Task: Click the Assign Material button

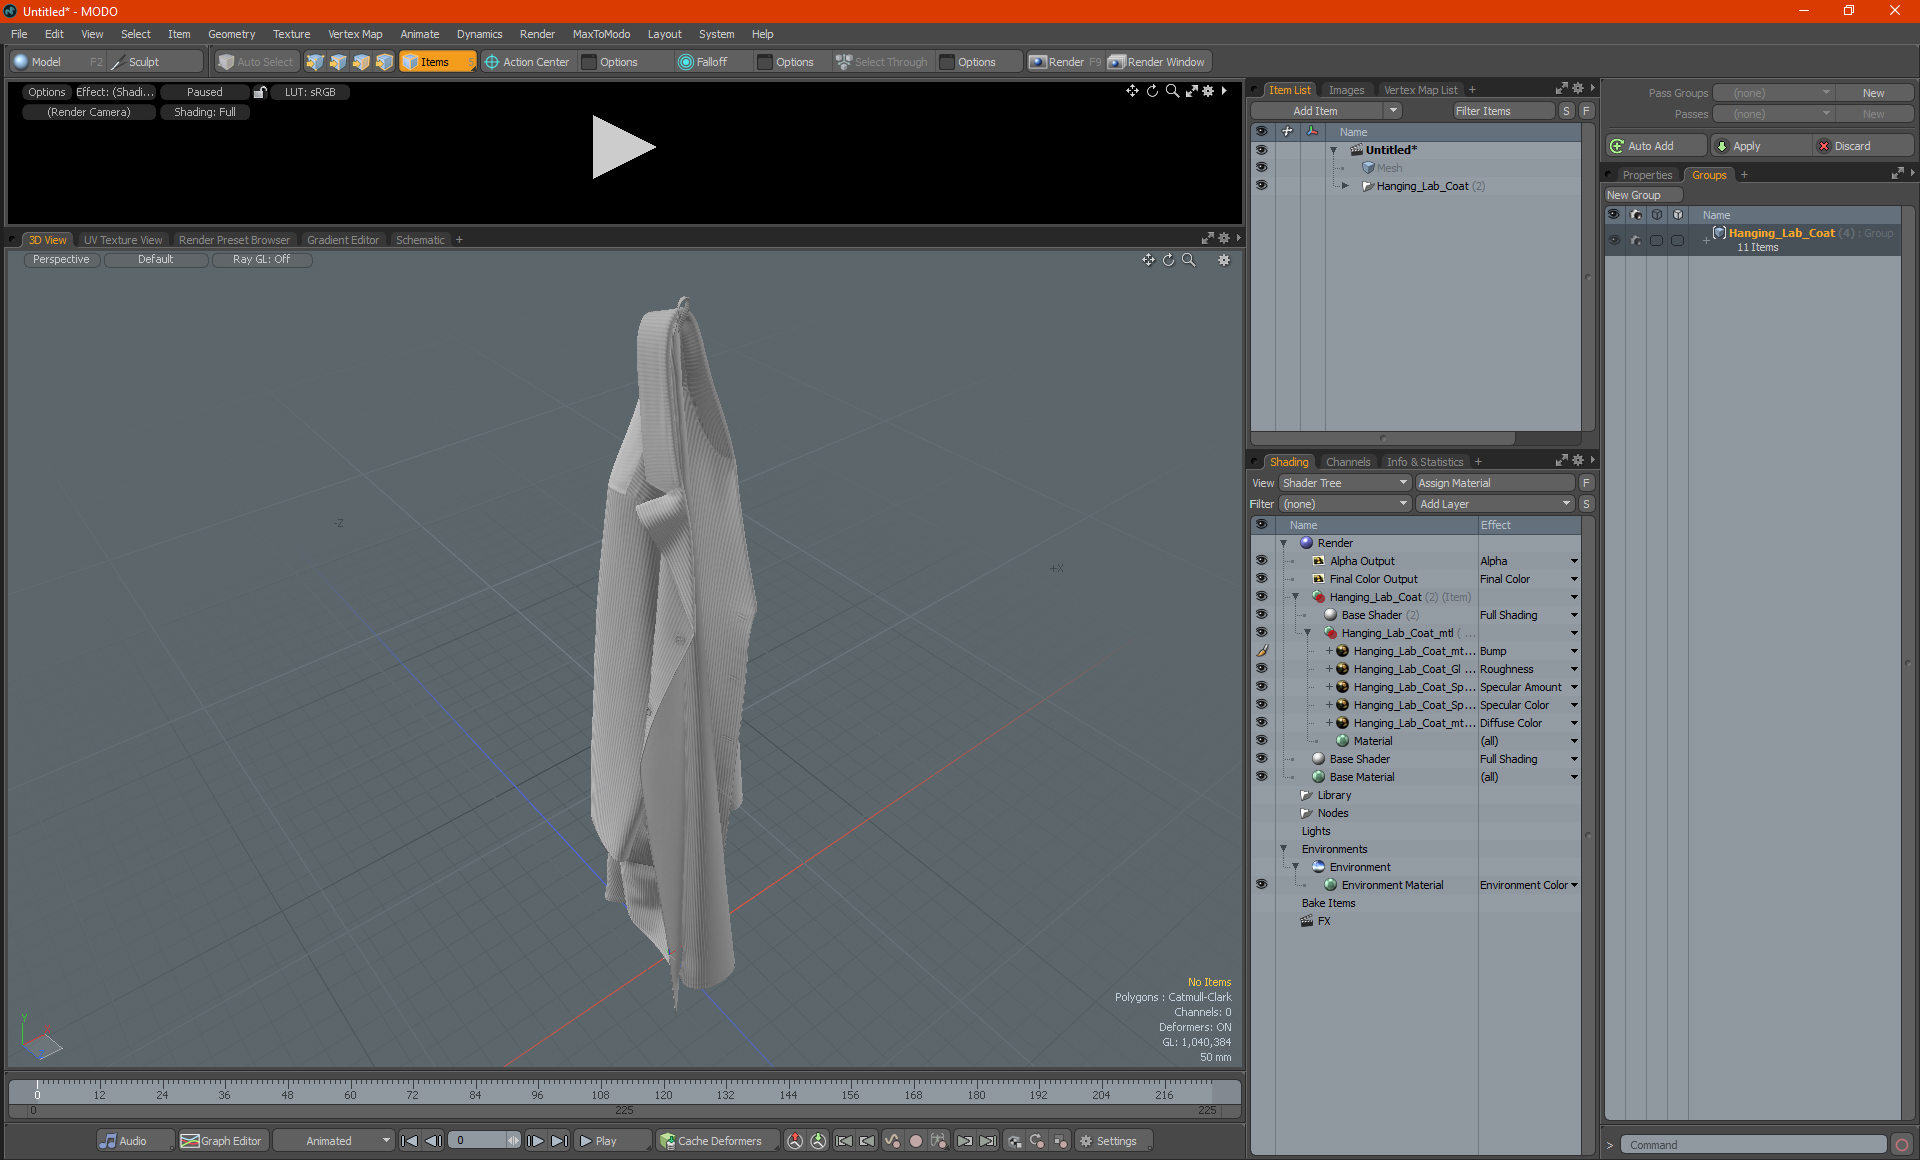Action: tap(1493, 483)
